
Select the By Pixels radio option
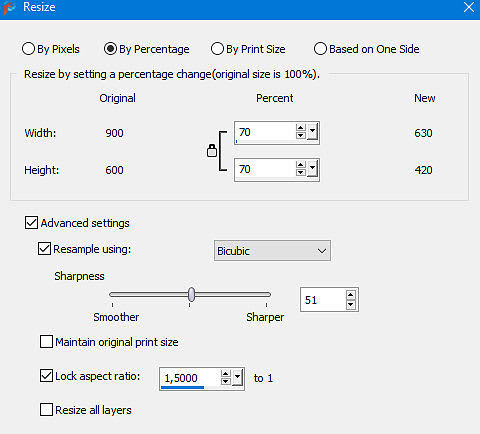51,49
